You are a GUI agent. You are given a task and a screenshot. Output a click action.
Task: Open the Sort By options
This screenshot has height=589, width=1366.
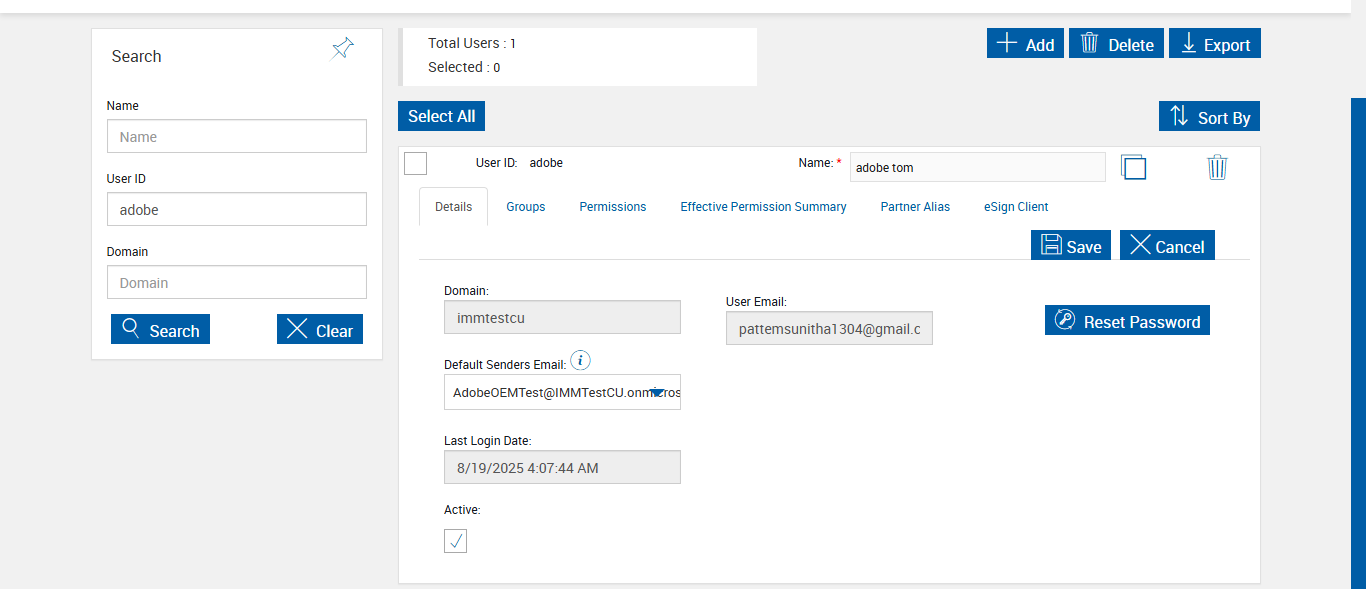(x=1209, y=117)
